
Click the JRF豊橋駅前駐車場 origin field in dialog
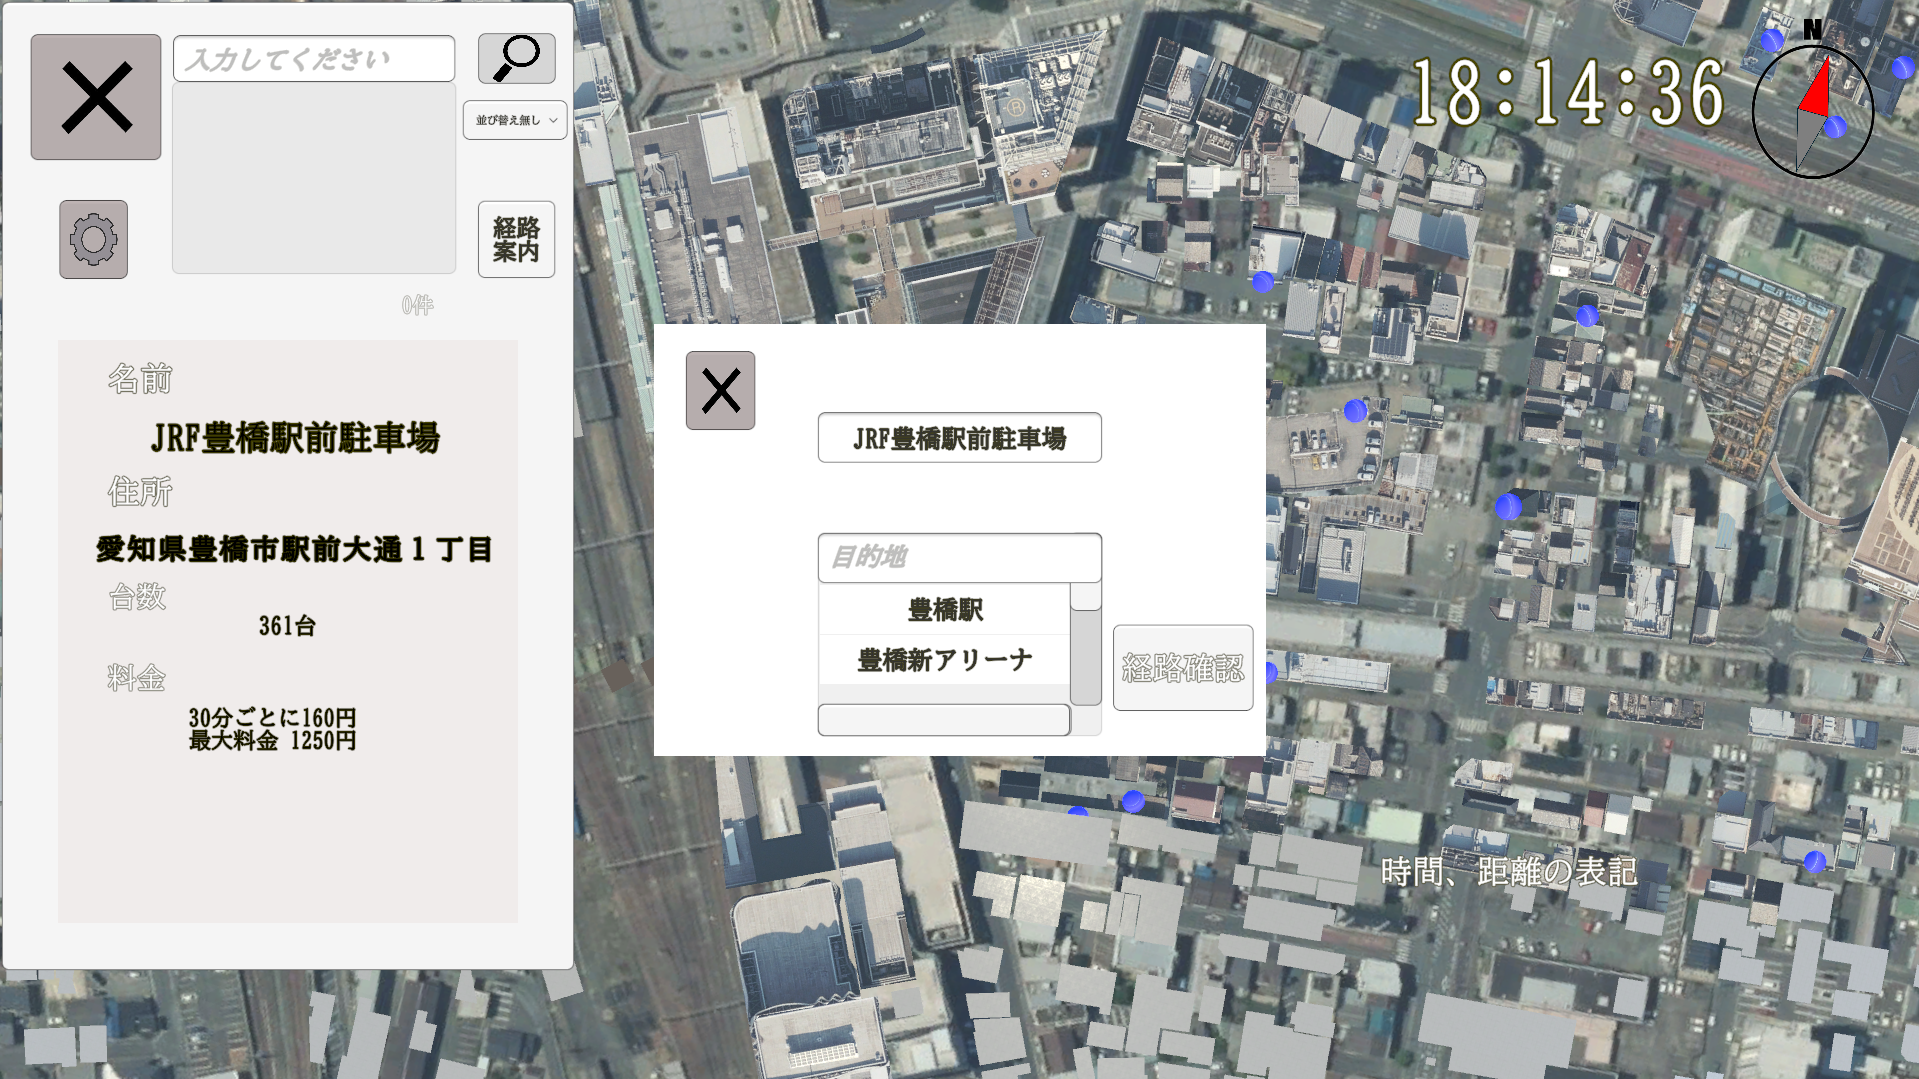[x=959, y=438]
